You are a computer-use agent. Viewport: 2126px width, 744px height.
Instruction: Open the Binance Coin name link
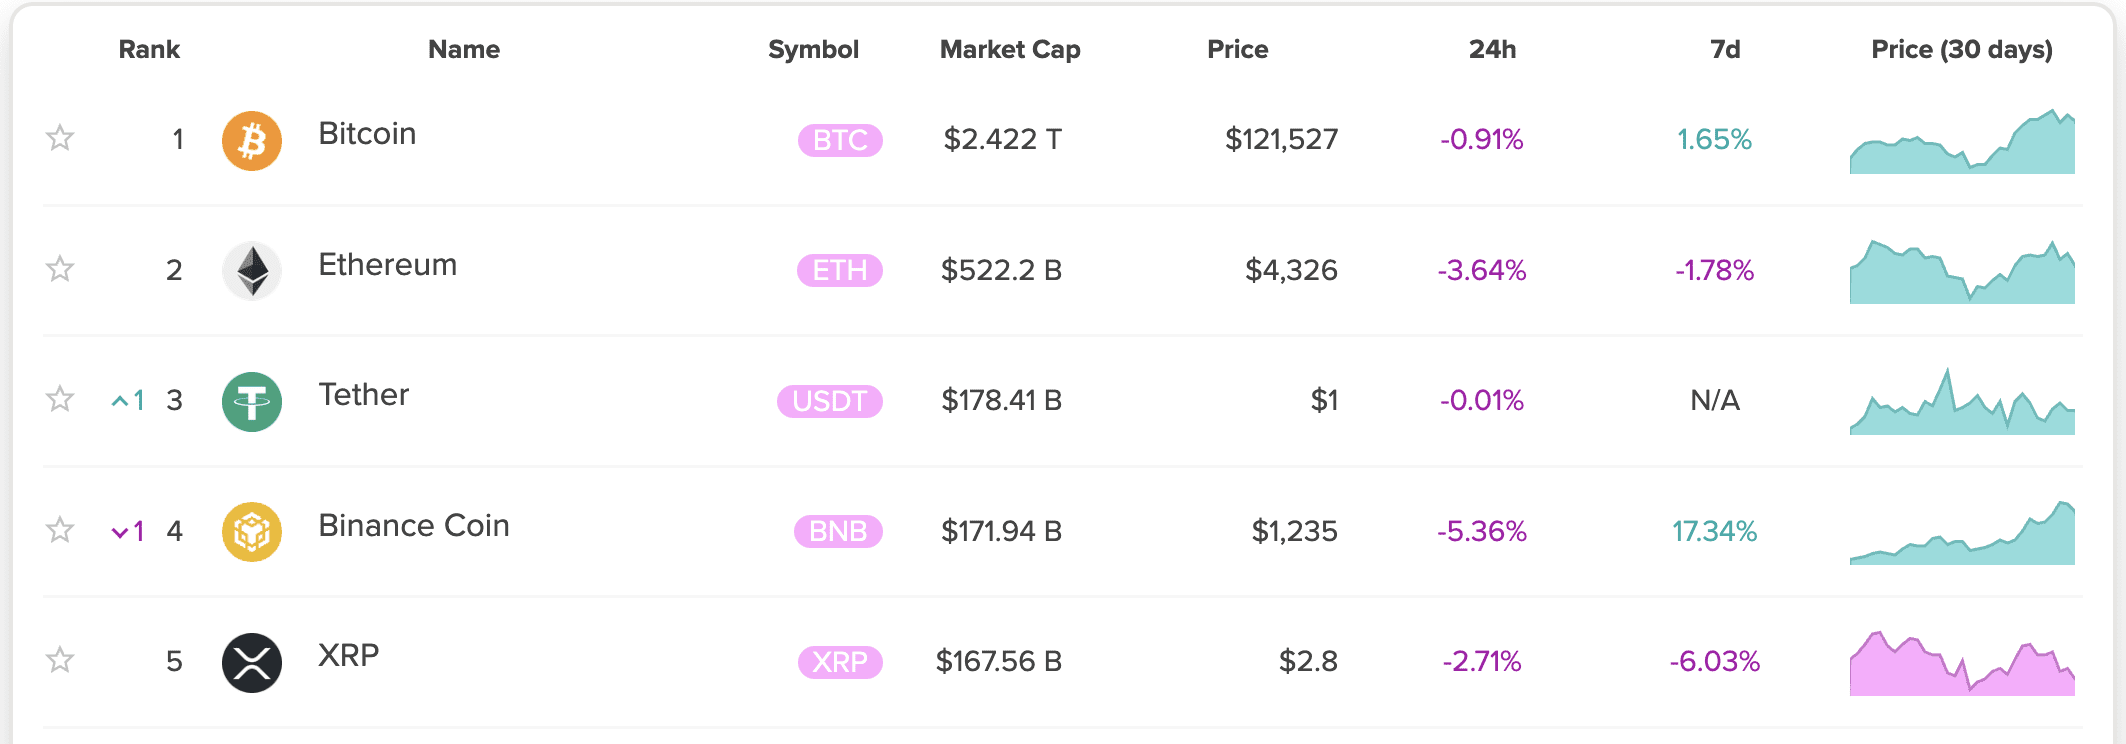(414, 526)
